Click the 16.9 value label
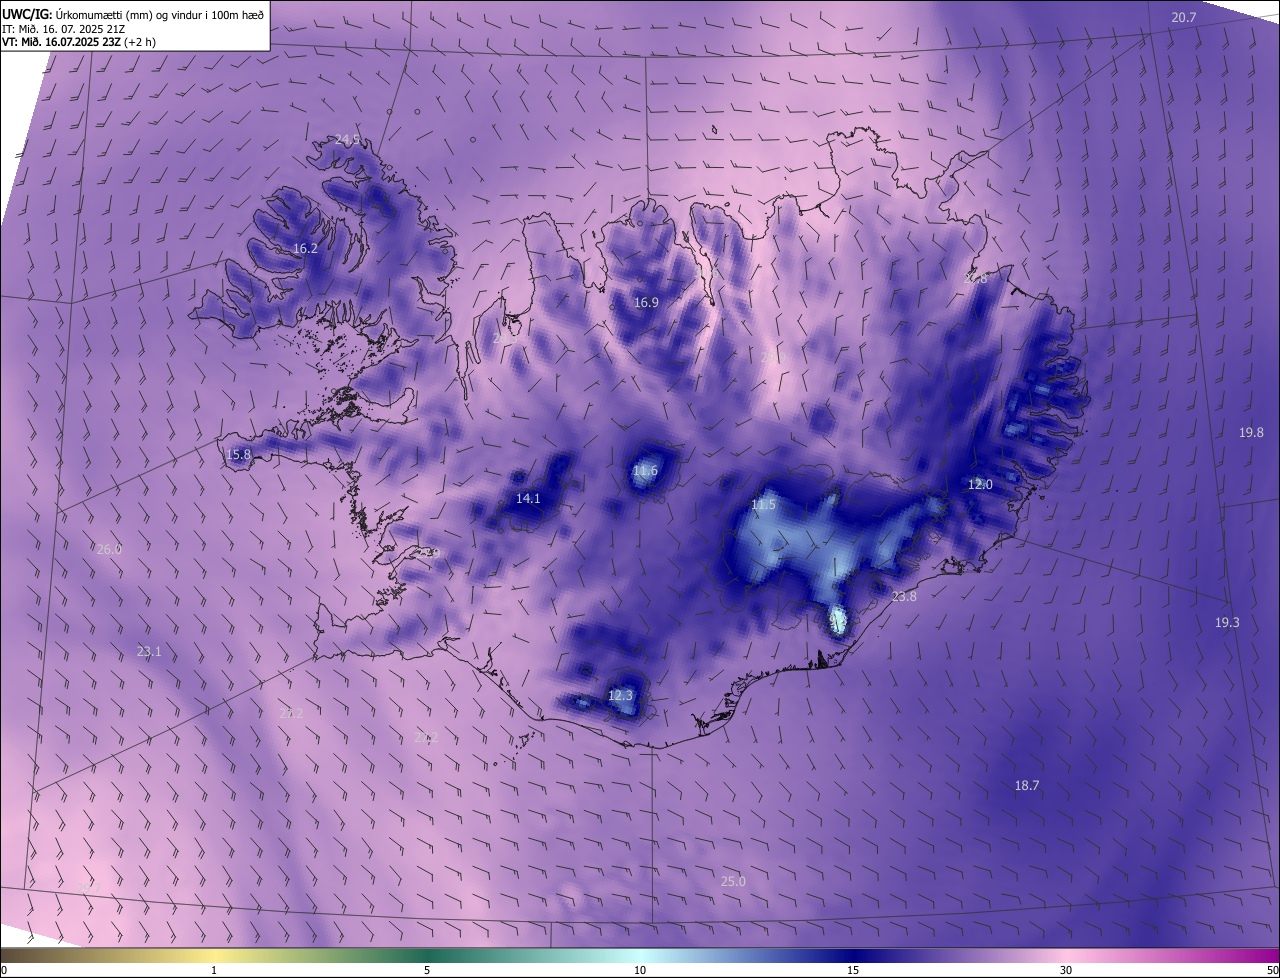Screen dimensions: 1280x978 tap(646, 303)
